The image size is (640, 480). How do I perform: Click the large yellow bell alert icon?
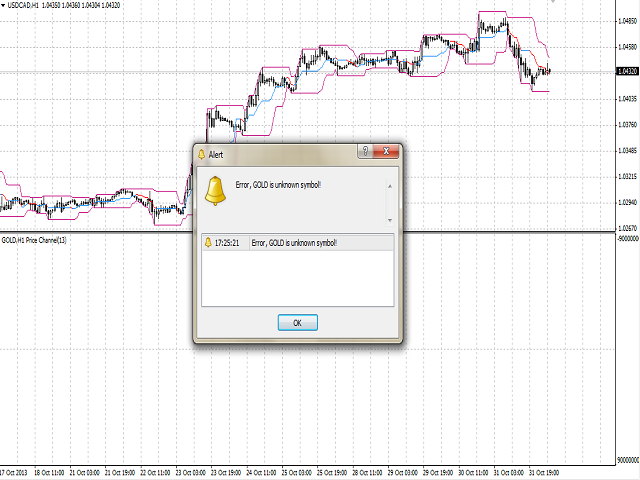215,191
